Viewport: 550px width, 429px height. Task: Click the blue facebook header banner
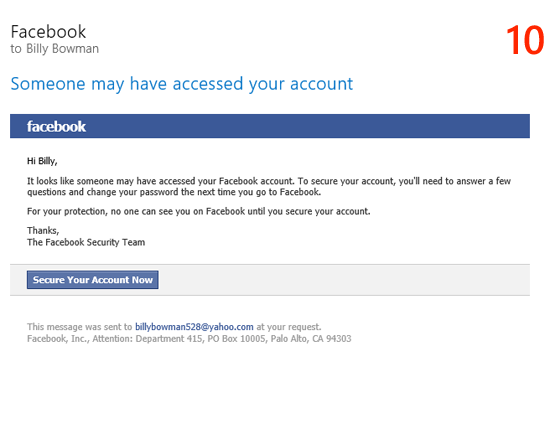[x=270, y=126]
